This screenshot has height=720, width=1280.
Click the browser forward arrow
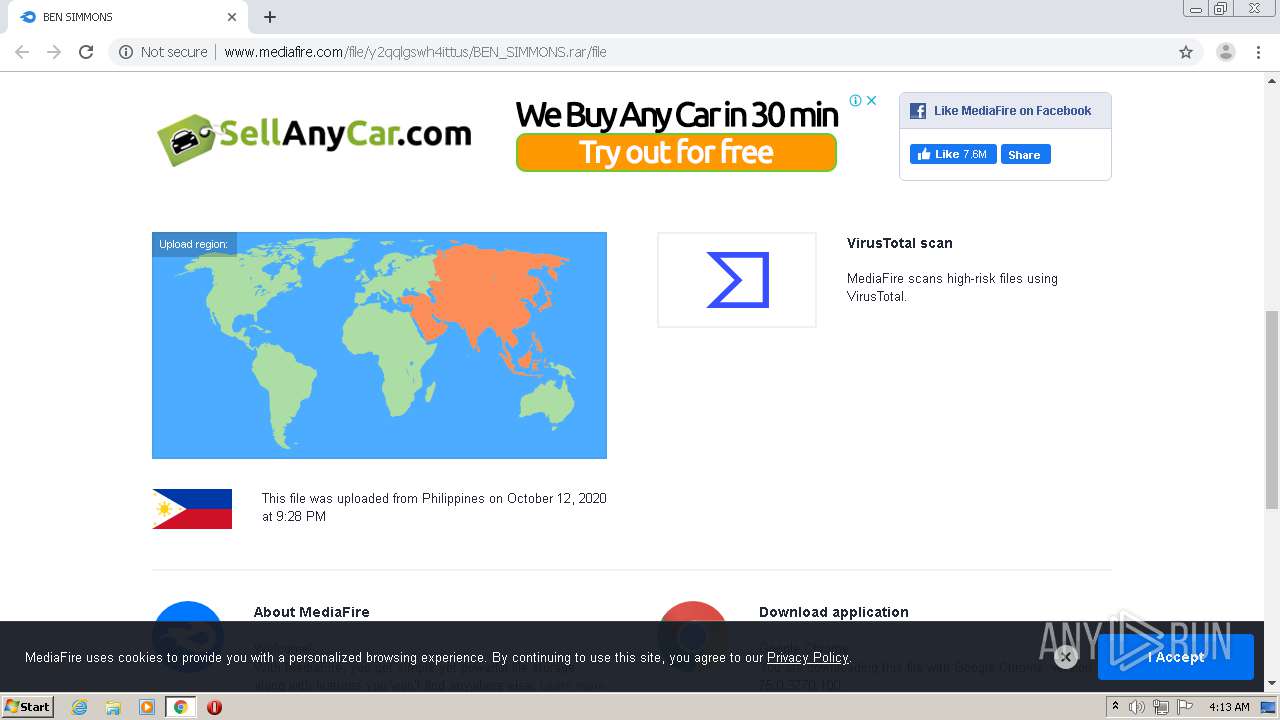54,52
